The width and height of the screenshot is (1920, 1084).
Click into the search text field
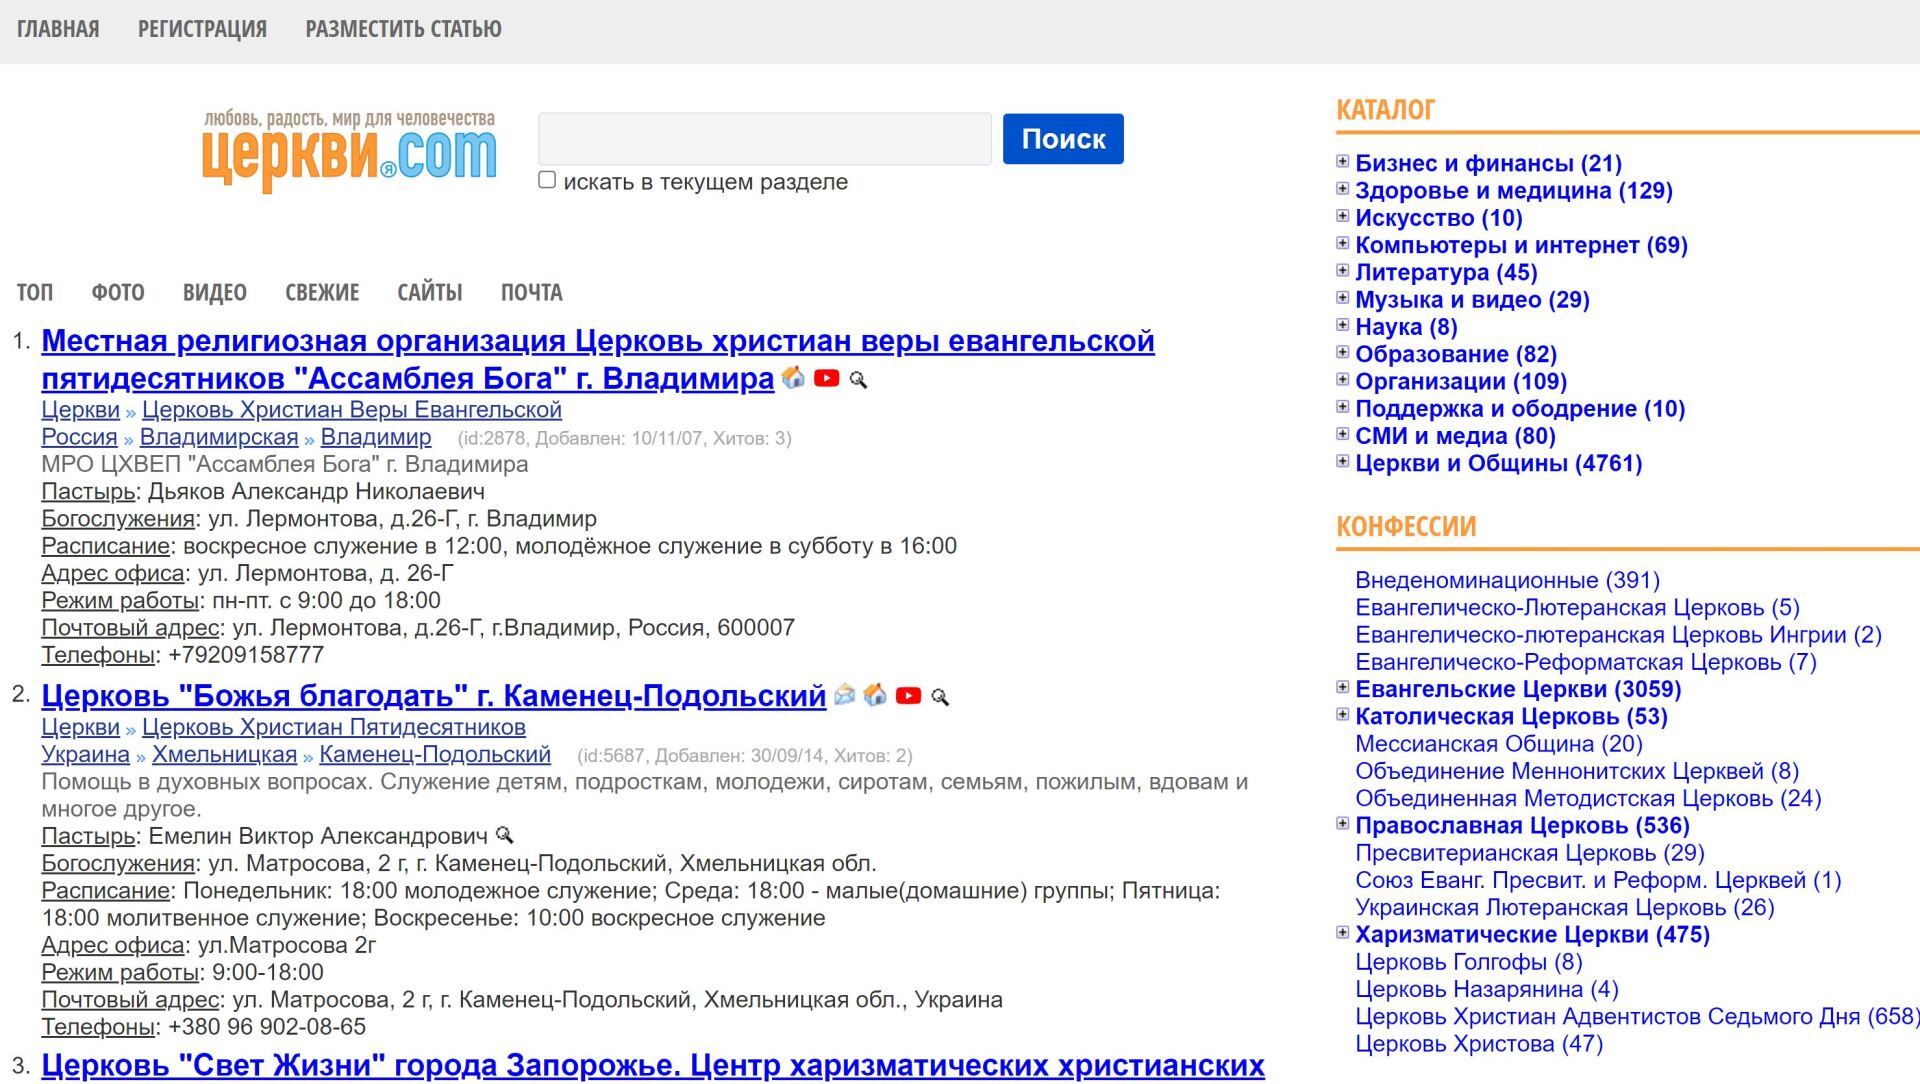pos(765,139)
